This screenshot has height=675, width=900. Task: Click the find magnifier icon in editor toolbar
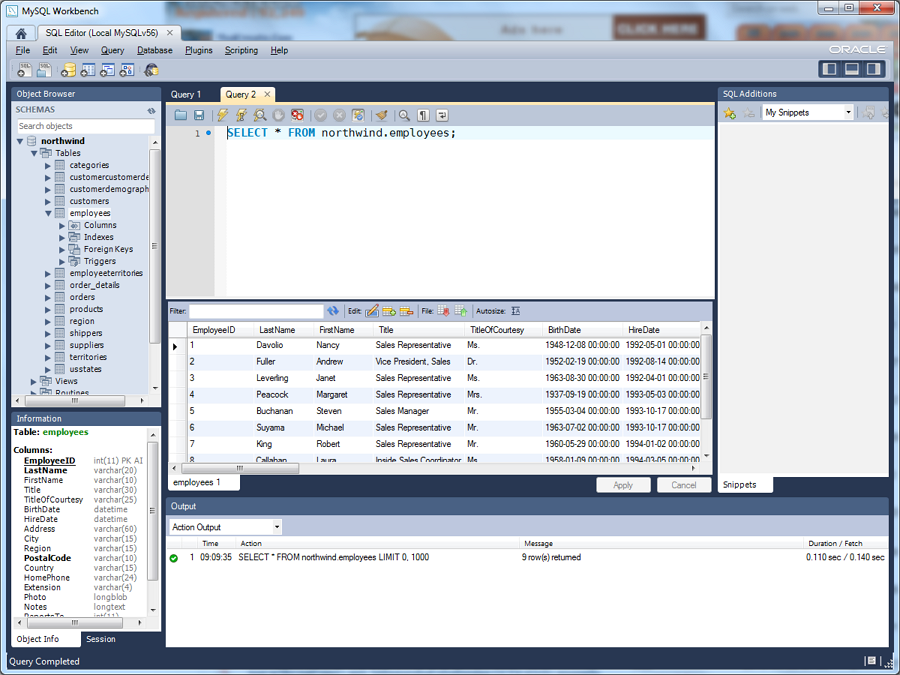[x=405, y=115]
